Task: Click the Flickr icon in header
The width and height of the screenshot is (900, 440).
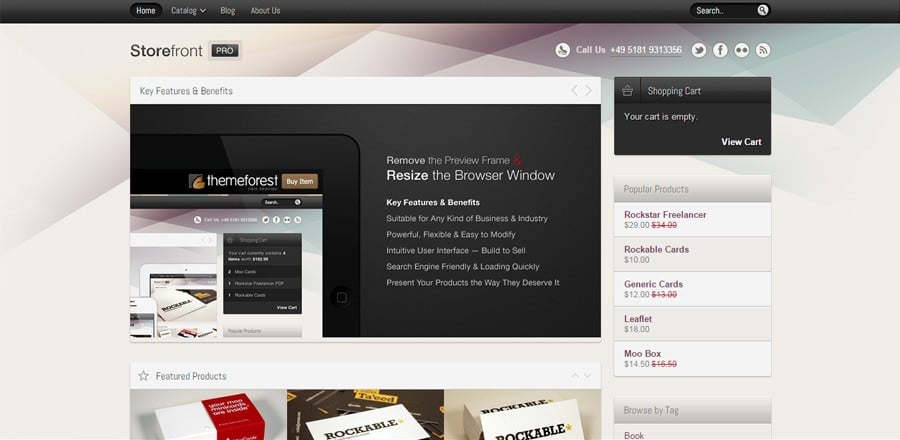Action: [x=741, y=50]
